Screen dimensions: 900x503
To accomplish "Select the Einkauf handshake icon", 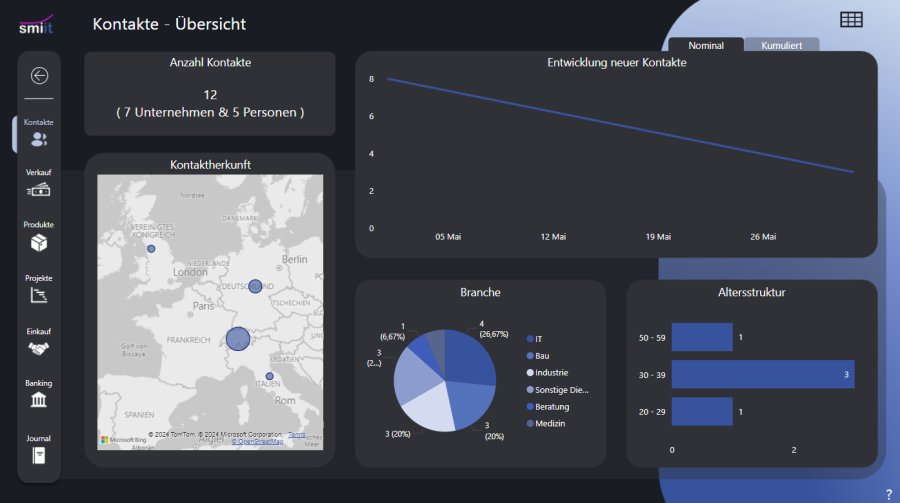I will [39, 349].
